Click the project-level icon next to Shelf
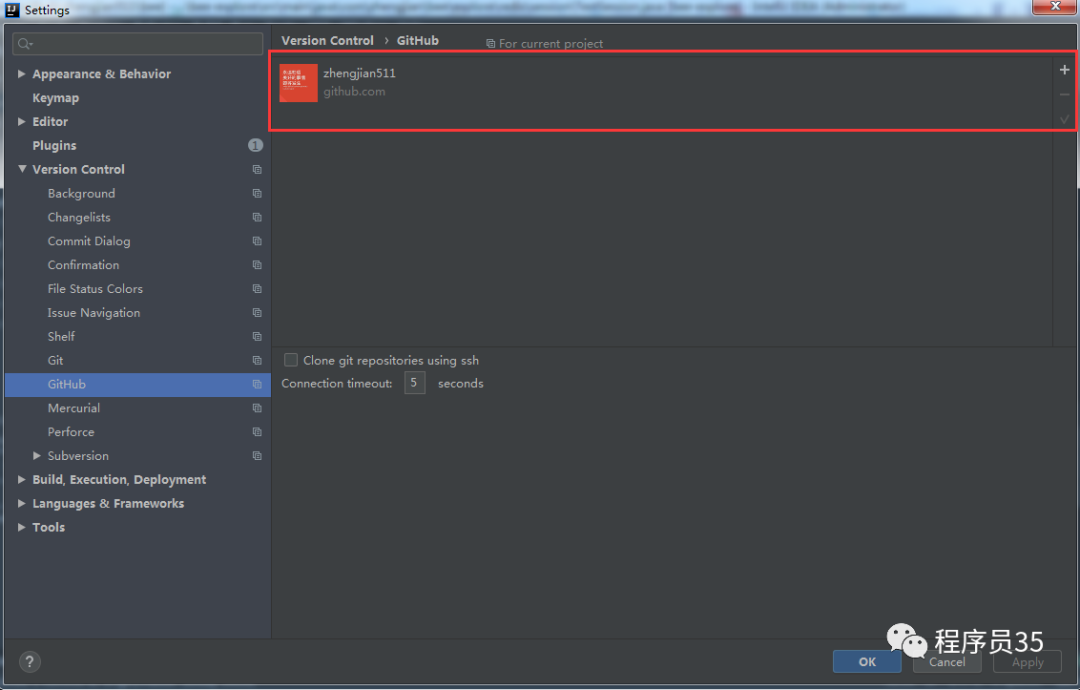 coord(257,337)
